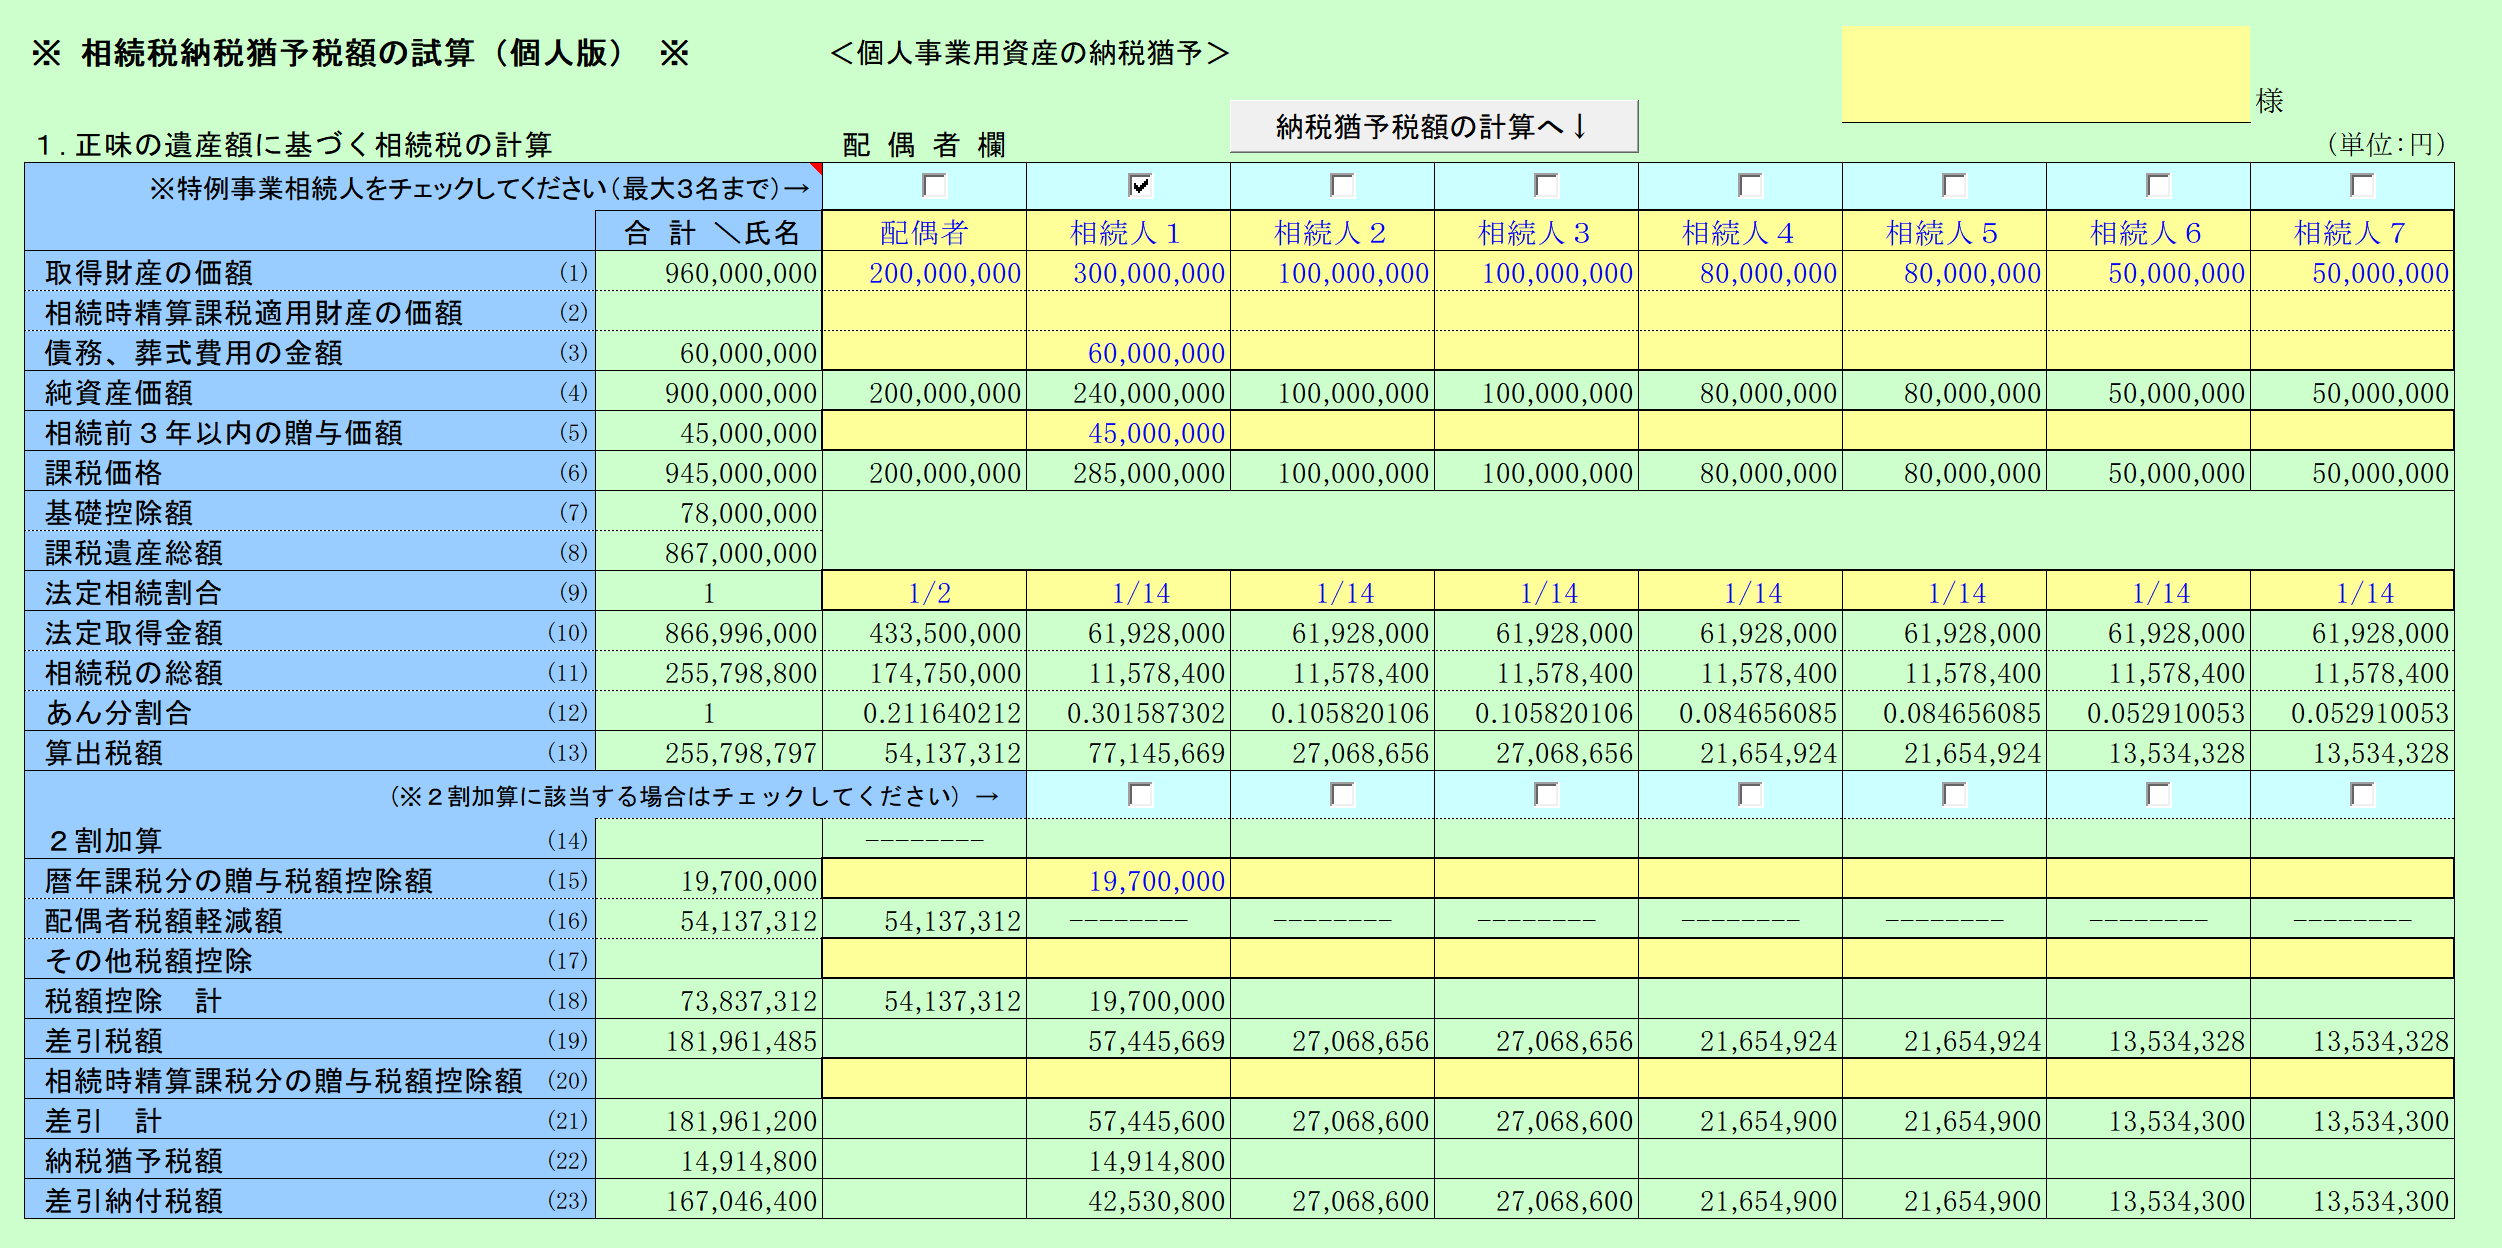The height and width of the screenshot is (1248, 2502).
Task: Select the 配偶者 name header cell
Action: point(924,231)
